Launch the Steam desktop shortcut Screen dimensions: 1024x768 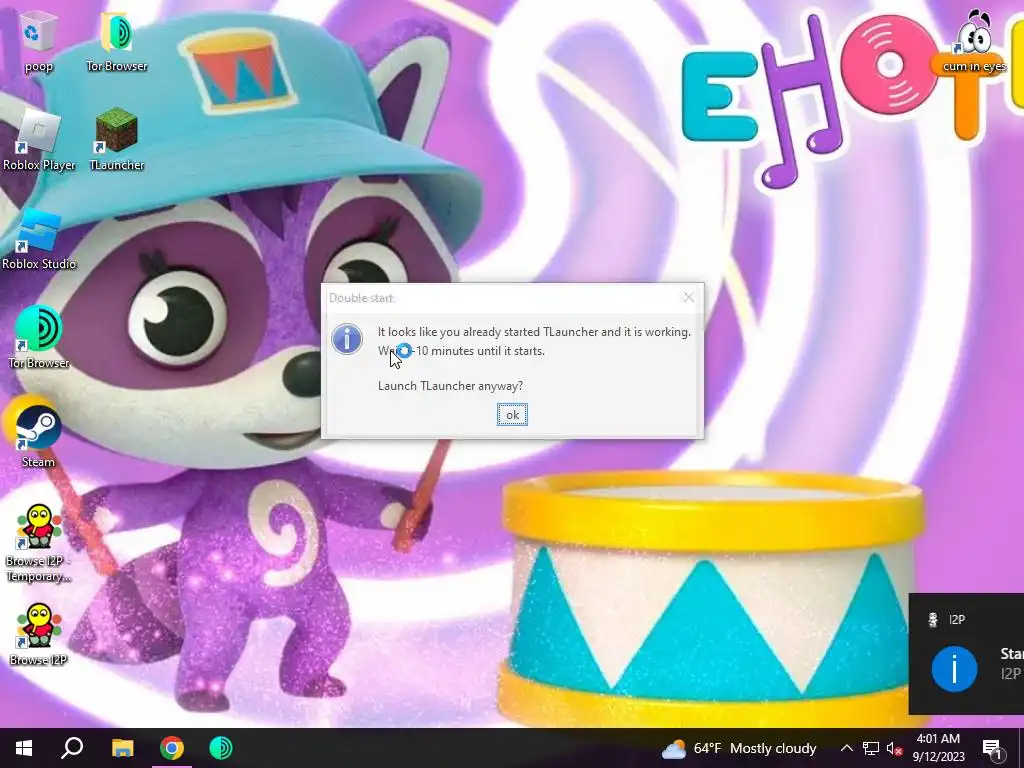click(x=38, y=436)
